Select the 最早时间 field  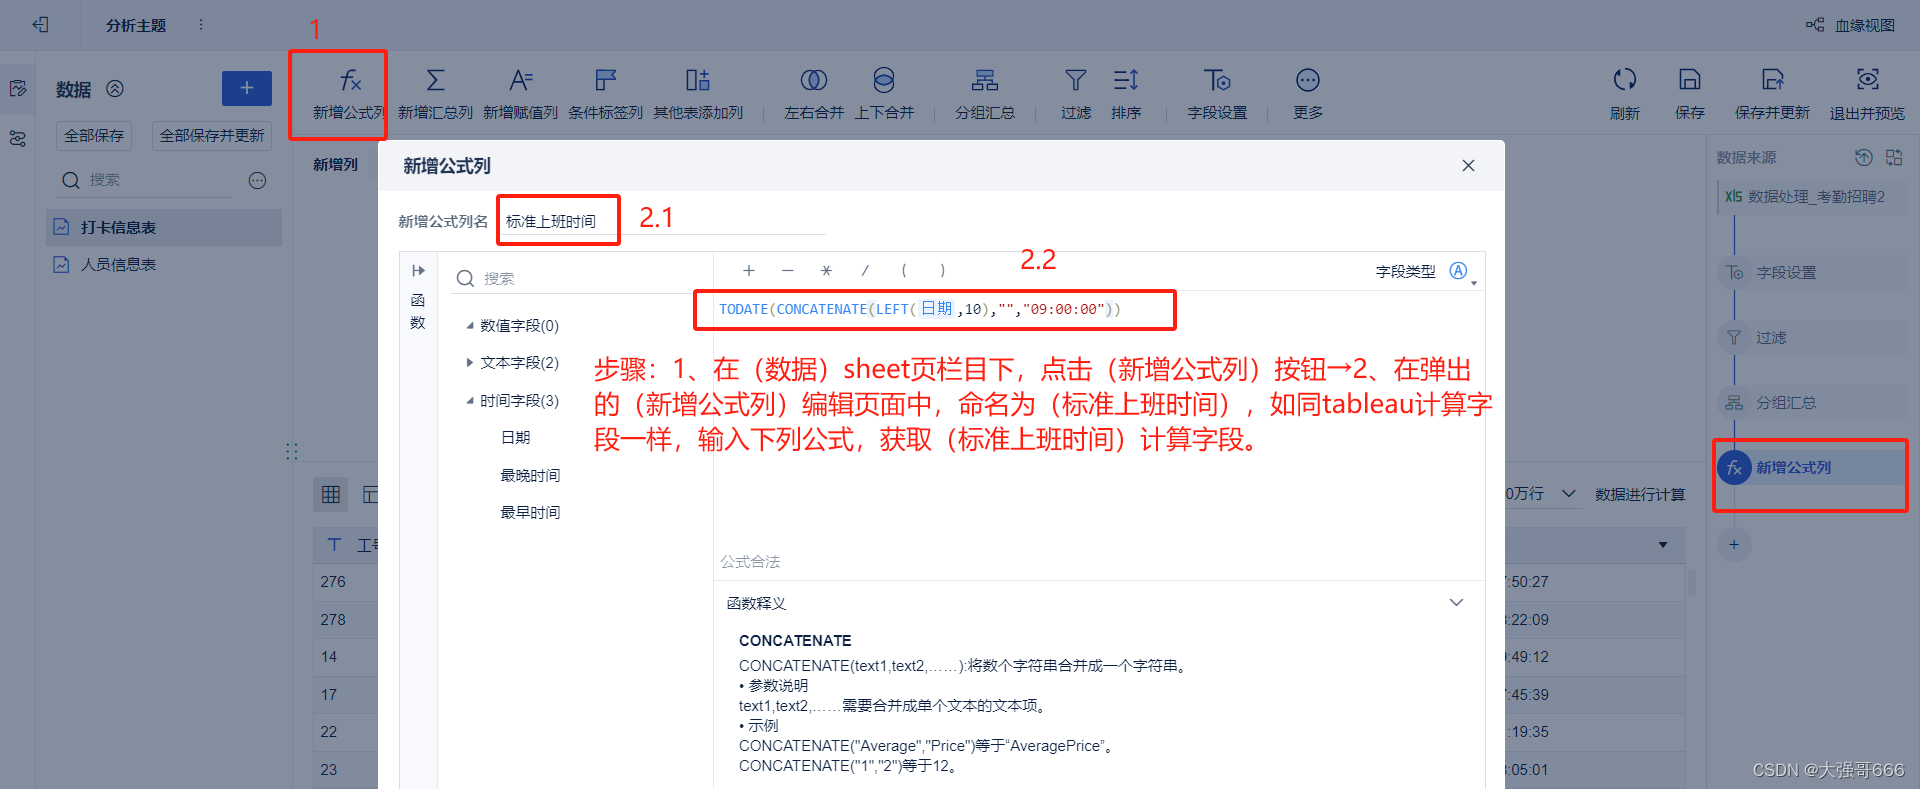tap(530, 513)
